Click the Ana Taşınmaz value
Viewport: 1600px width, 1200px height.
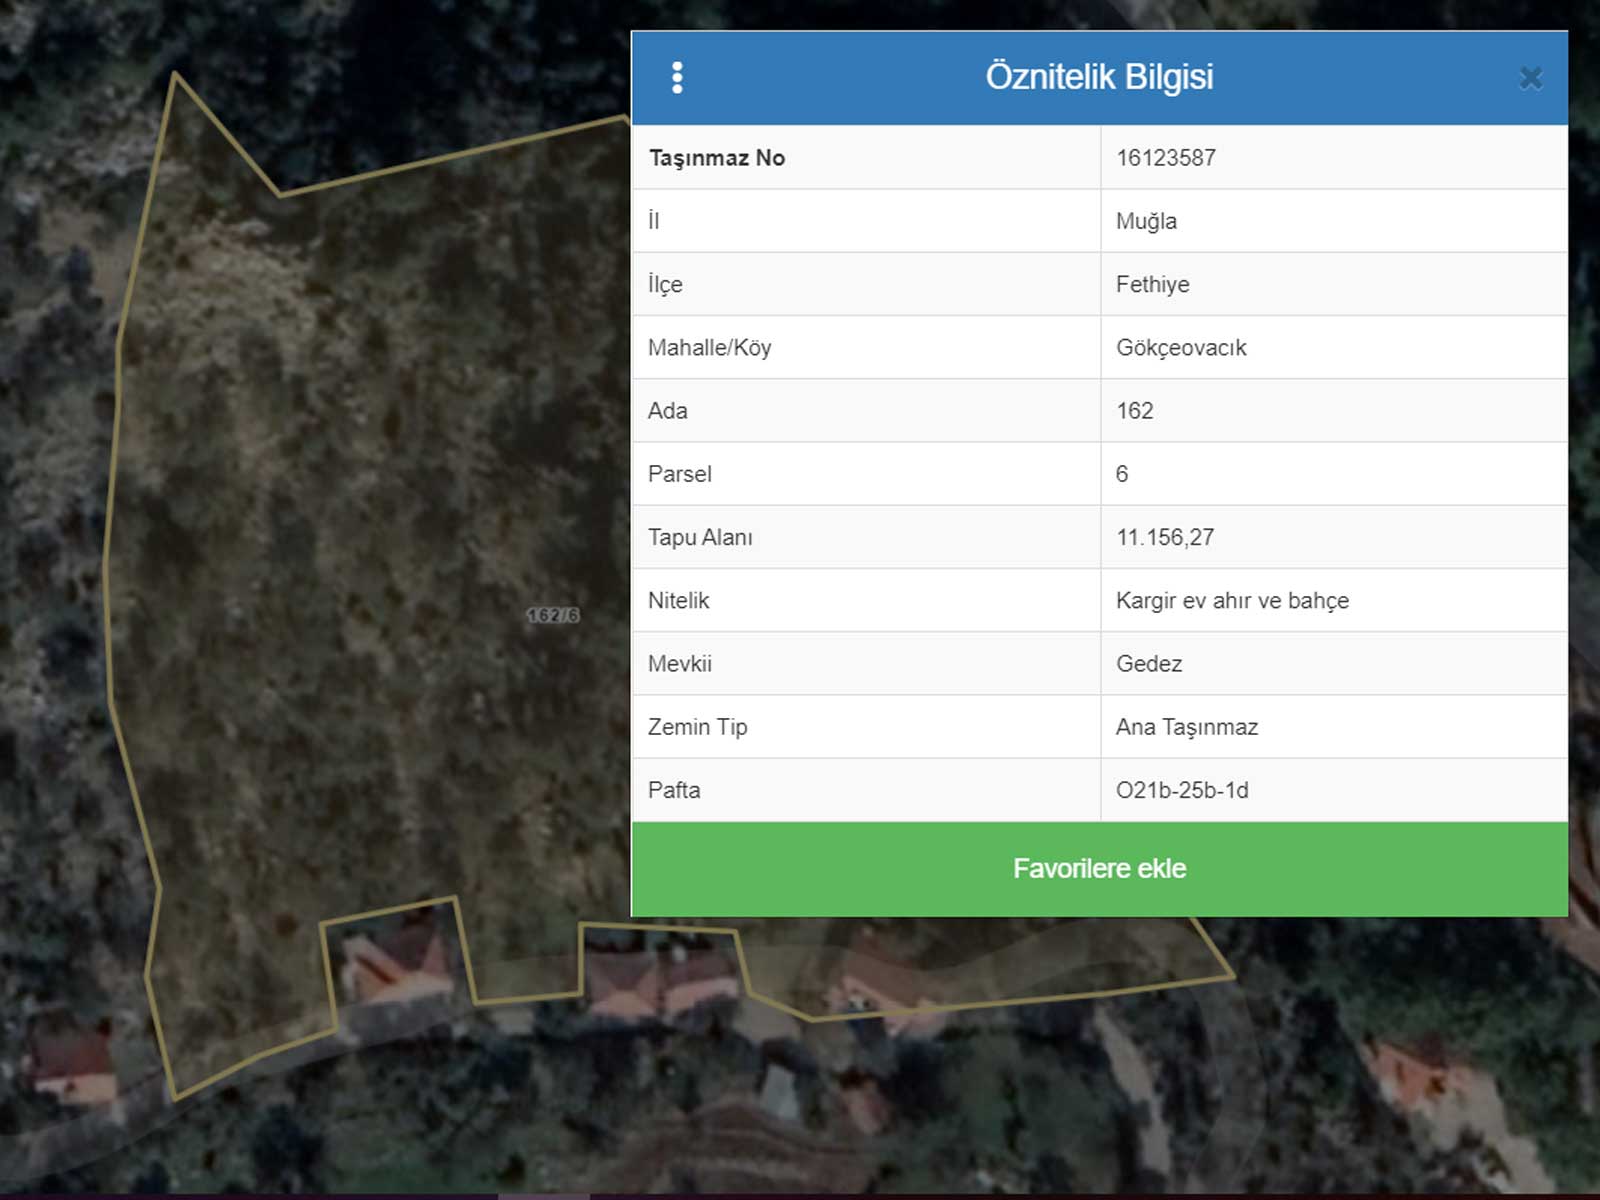(1187, 727)
